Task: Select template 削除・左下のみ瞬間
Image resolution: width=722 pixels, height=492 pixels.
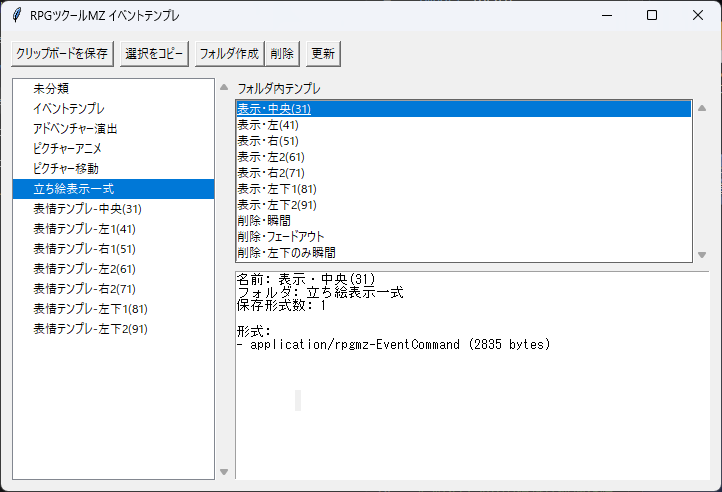Action: pos(464,253)
